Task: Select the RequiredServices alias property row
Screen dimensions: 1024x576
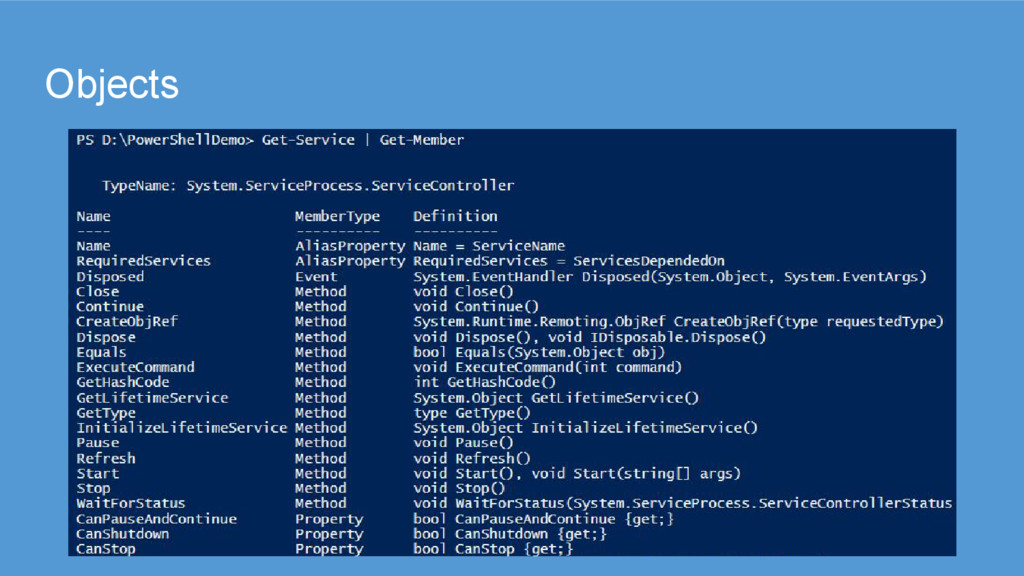Action: pos(143,261)
